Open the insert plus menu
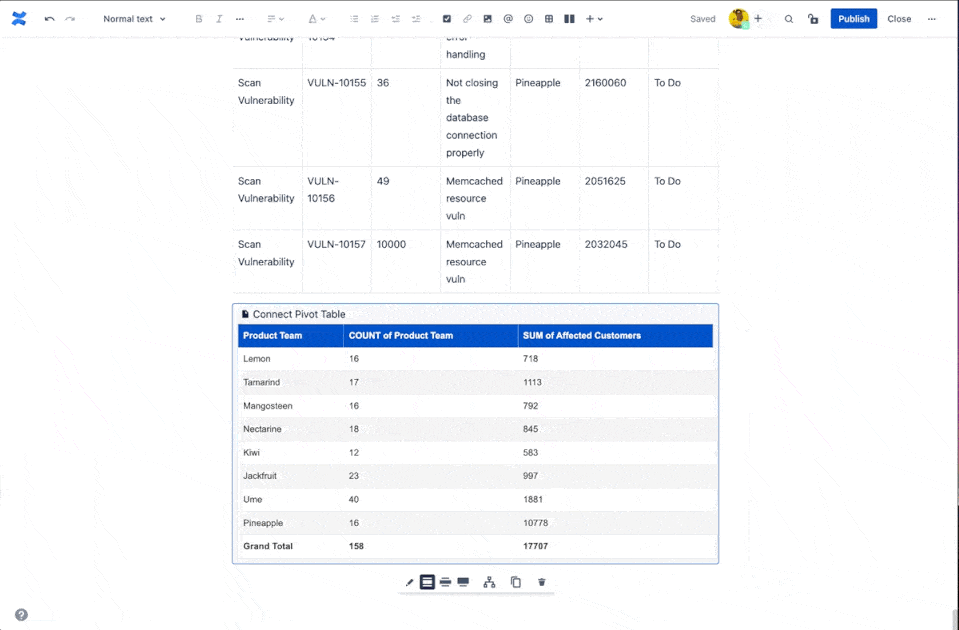 tap(594, 19)
